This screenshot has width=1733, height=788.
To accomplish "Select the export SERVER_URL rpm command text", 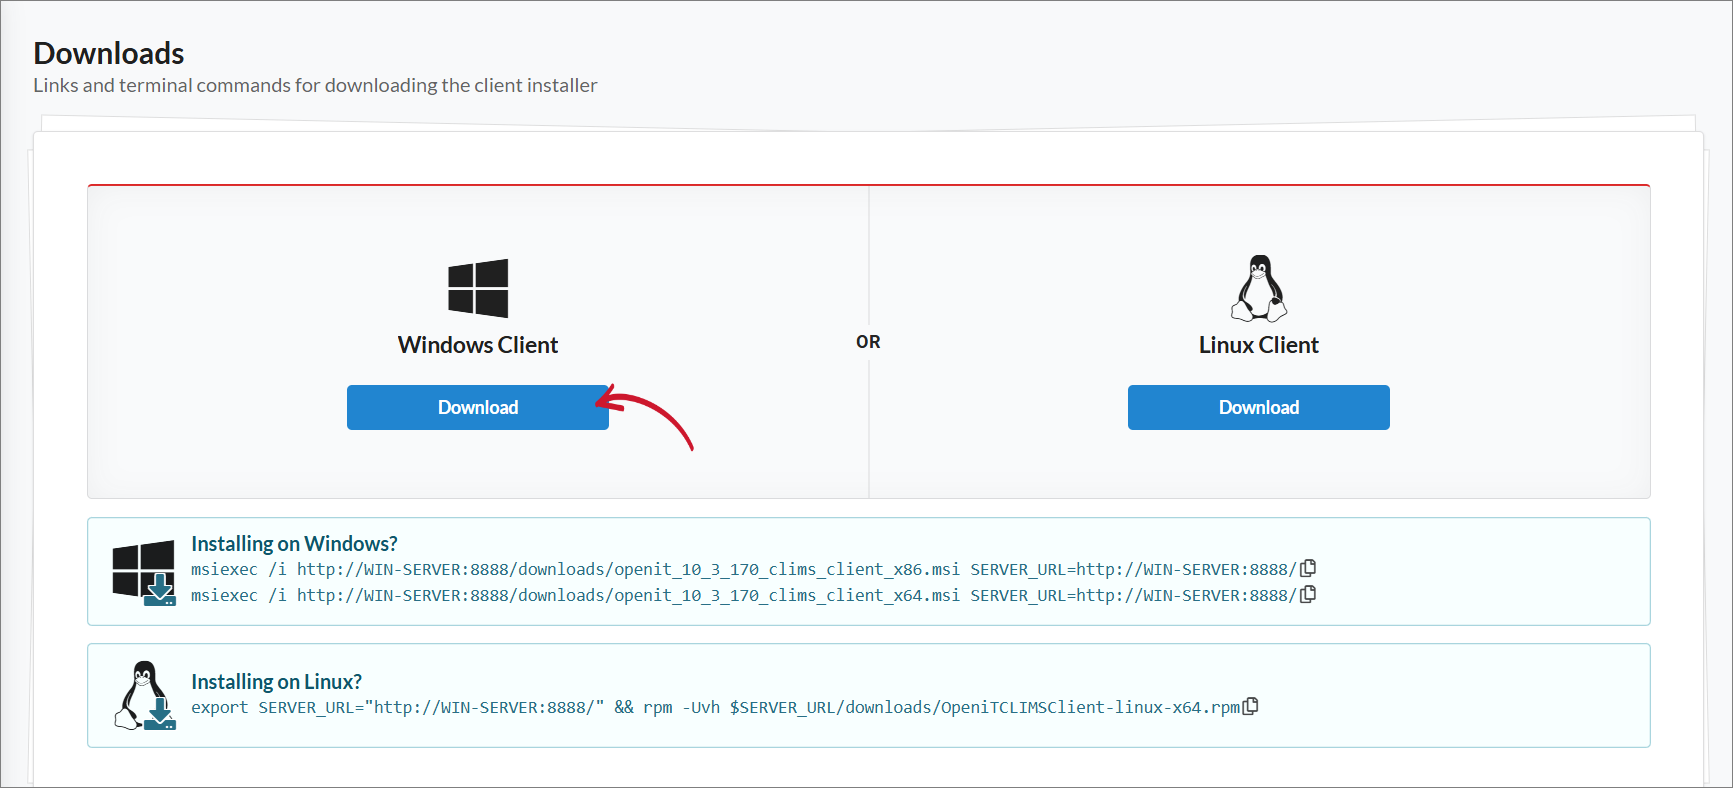I will (x=715, y=707).
